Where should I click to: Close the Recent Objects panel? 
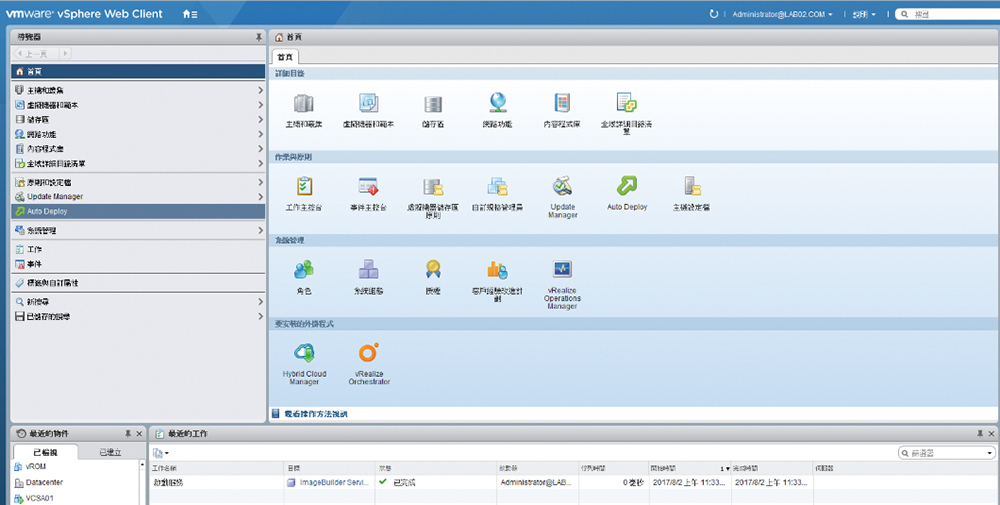point(139,434)
